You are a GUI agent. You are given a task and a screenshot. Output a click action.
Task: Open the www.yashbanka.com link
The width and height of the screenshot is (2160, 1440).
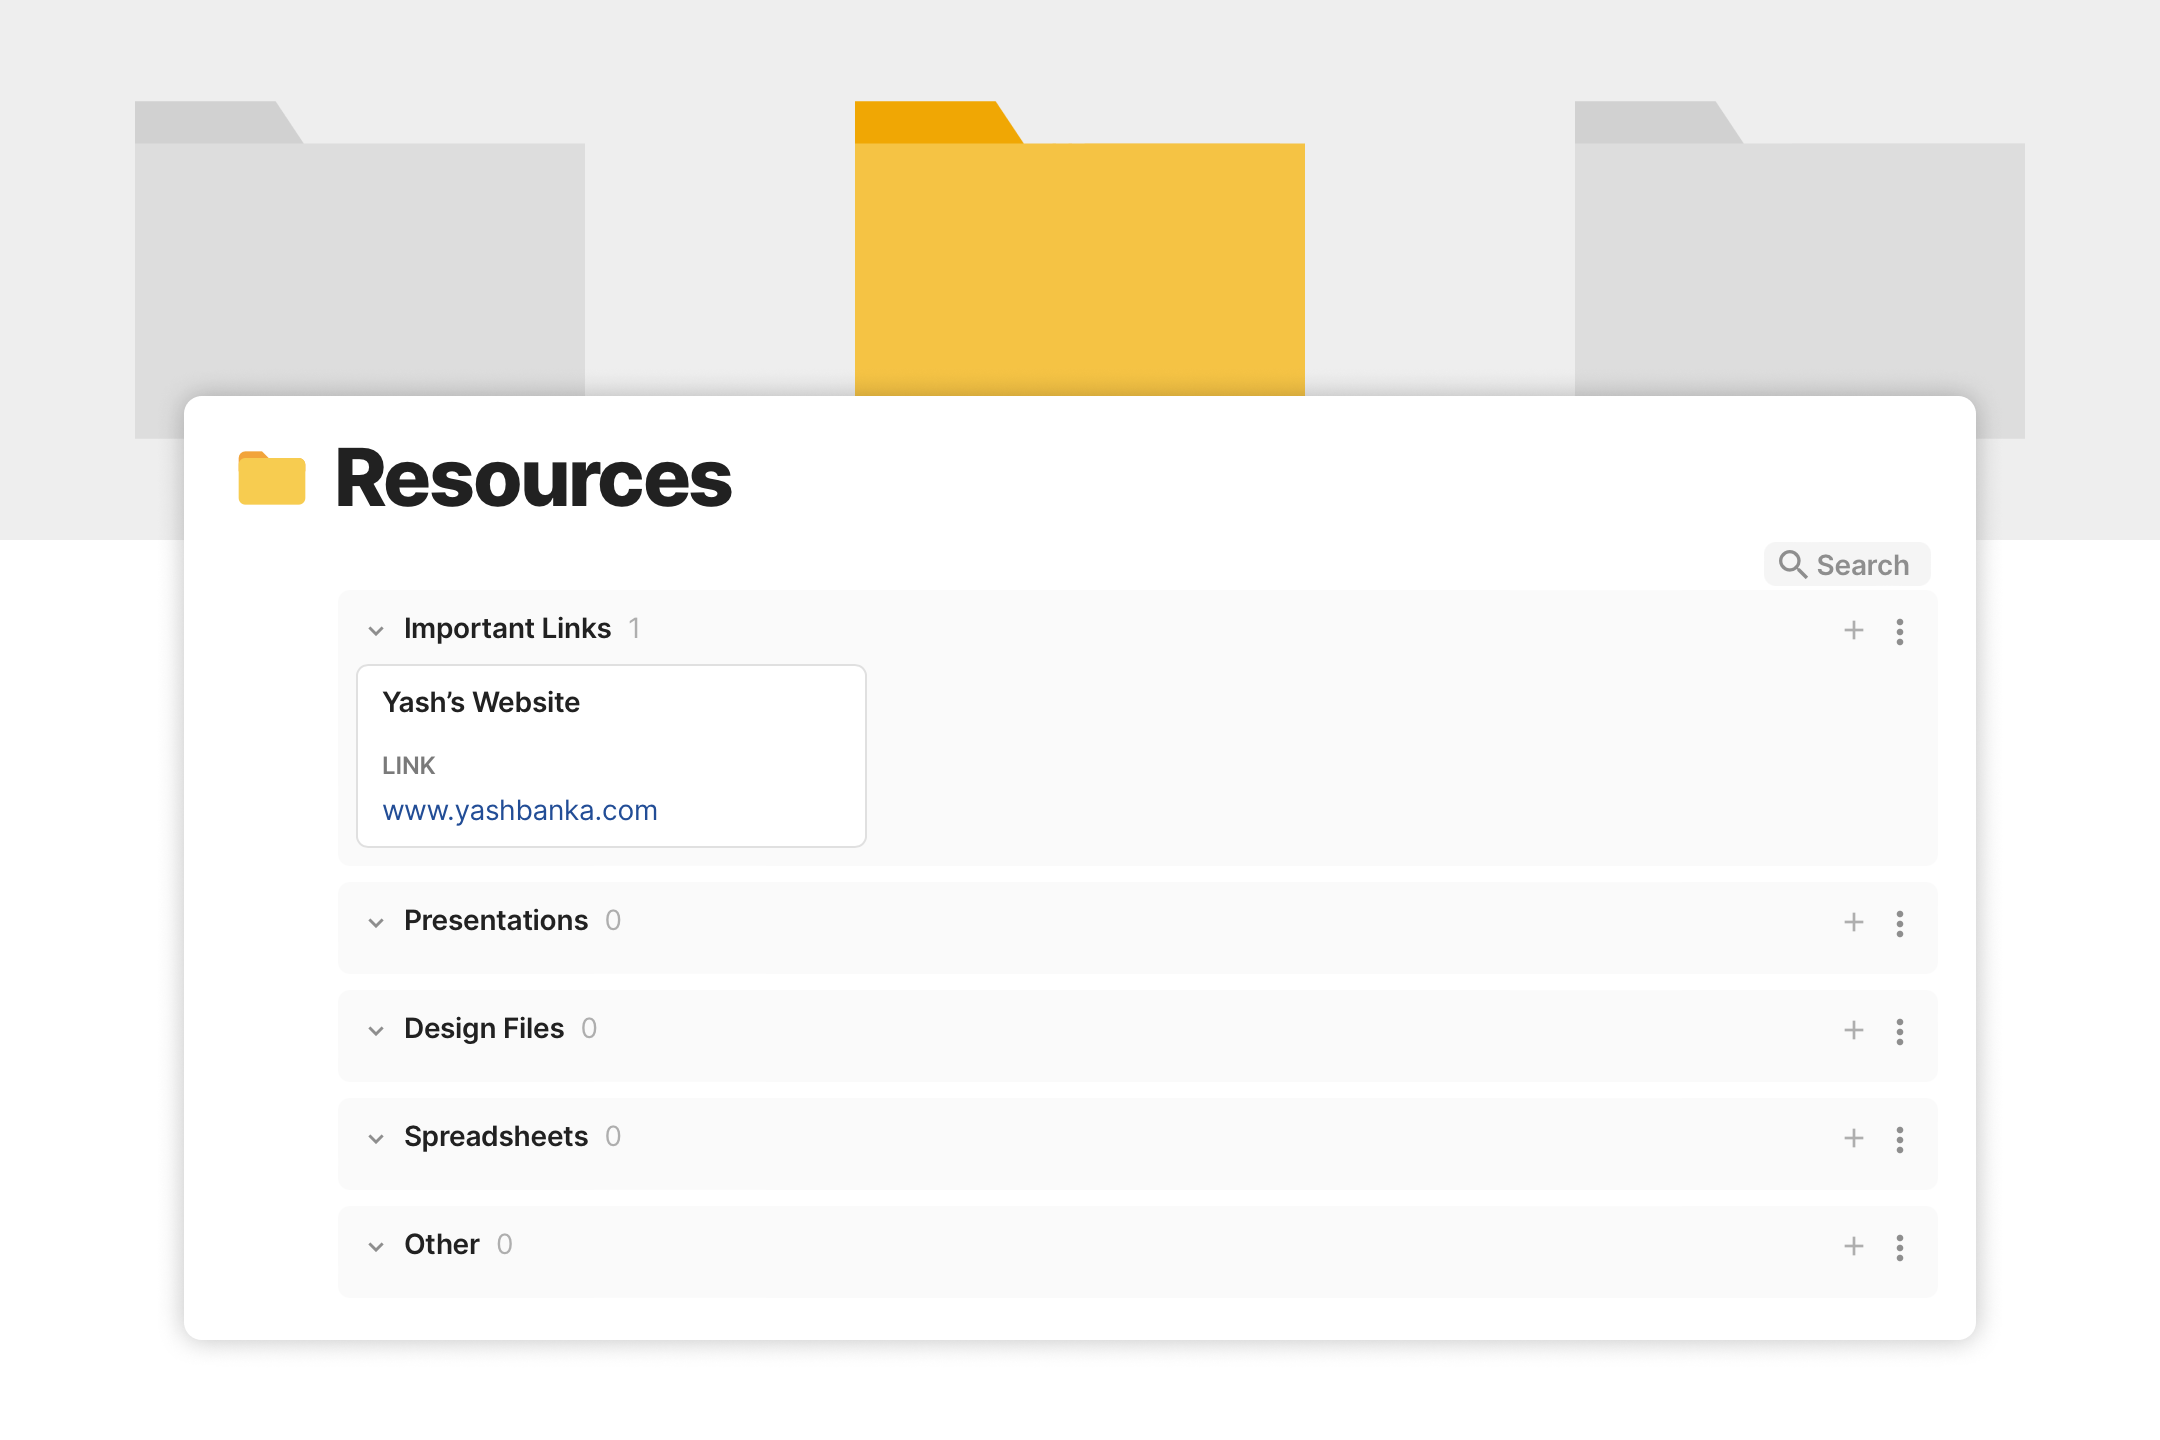520,810
